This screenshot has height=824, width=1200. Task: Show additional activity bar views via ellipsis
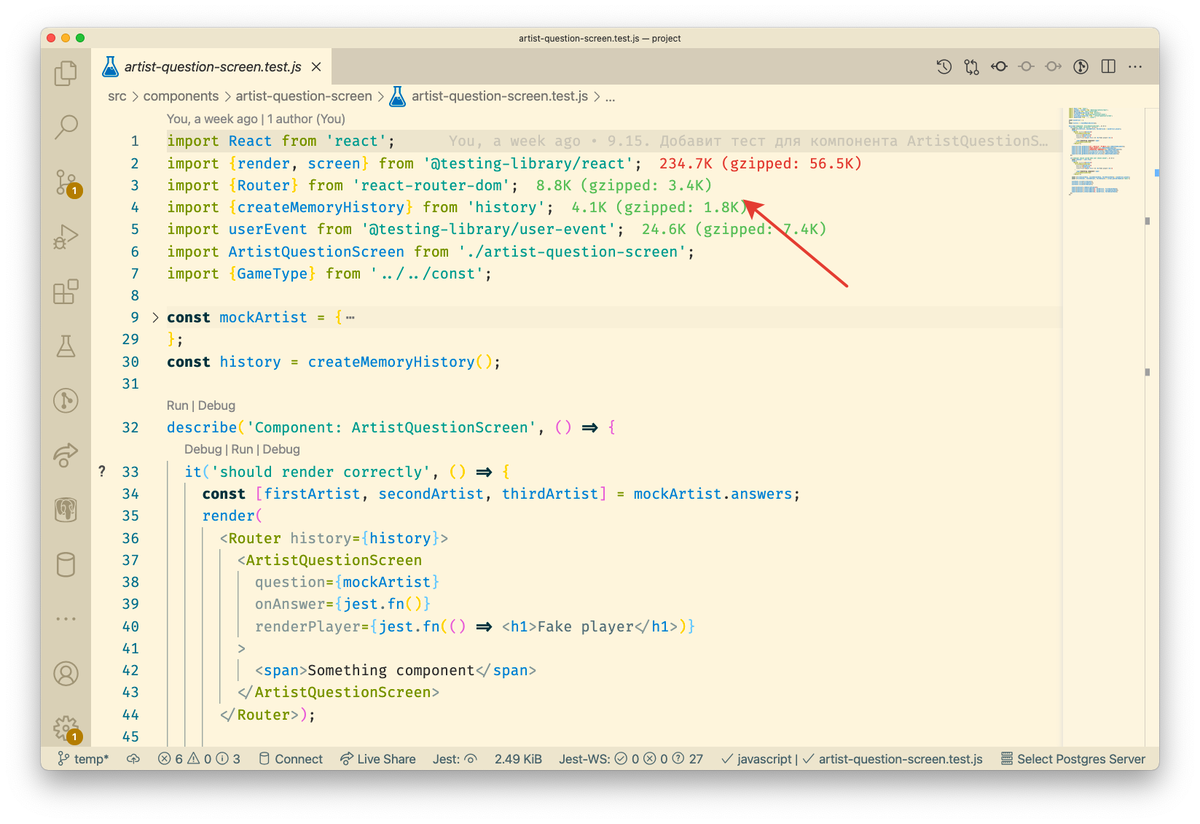[x=66, y=619]
